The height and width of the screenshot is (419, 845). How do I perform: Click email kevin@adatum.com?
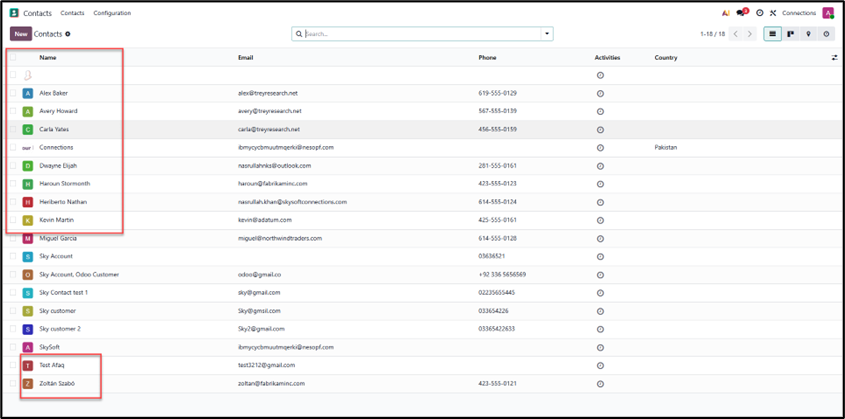pos(265,220)
